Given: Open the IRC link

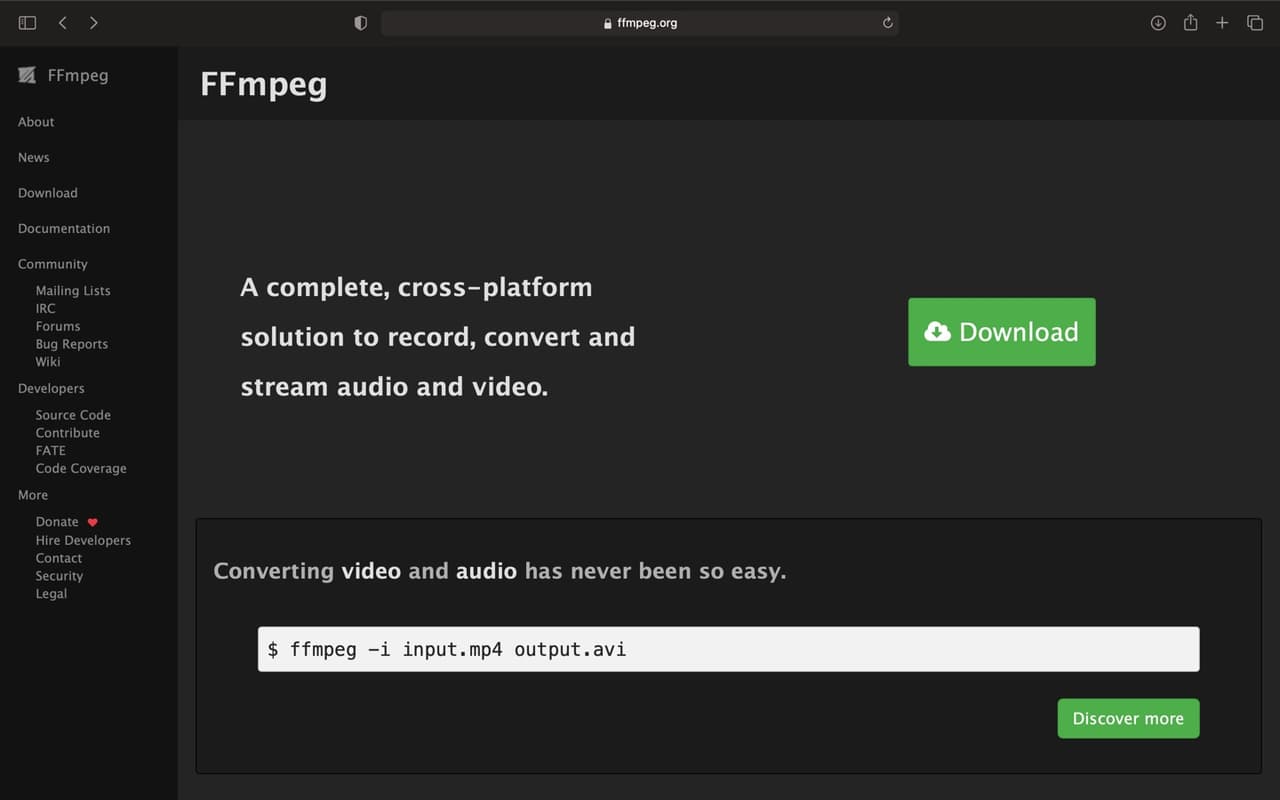Looking at the screenshot, I should pyautogui.click(x=45, y=308).
